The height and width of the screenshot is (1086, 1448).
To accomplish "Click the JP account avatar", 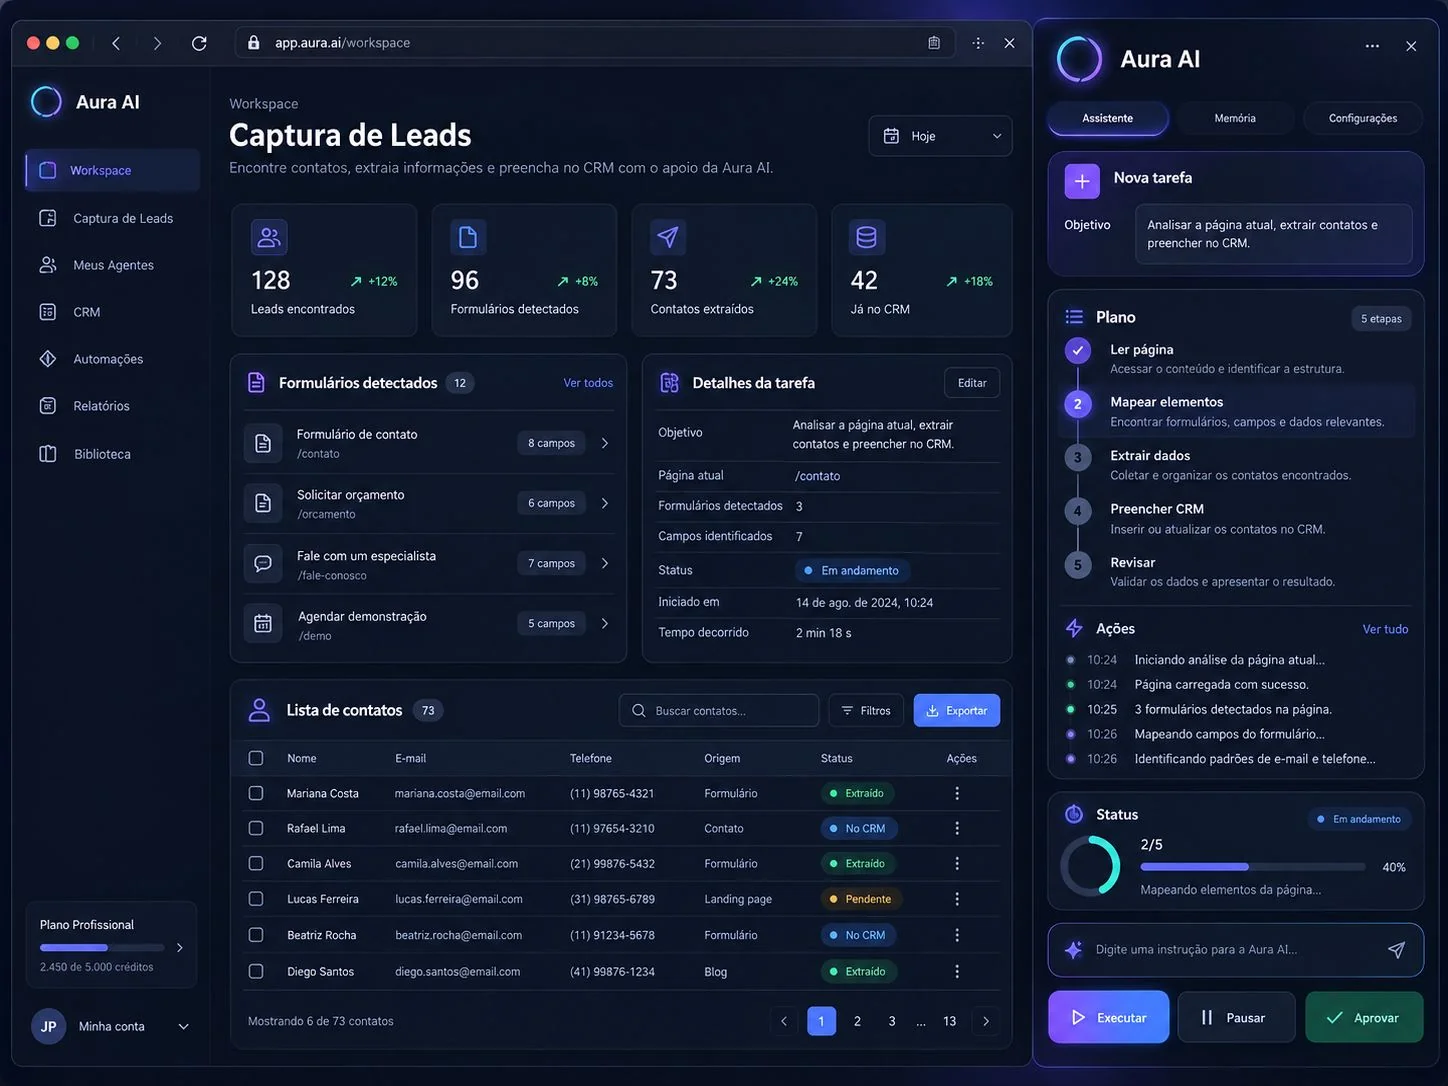I will click(48, 1027).
